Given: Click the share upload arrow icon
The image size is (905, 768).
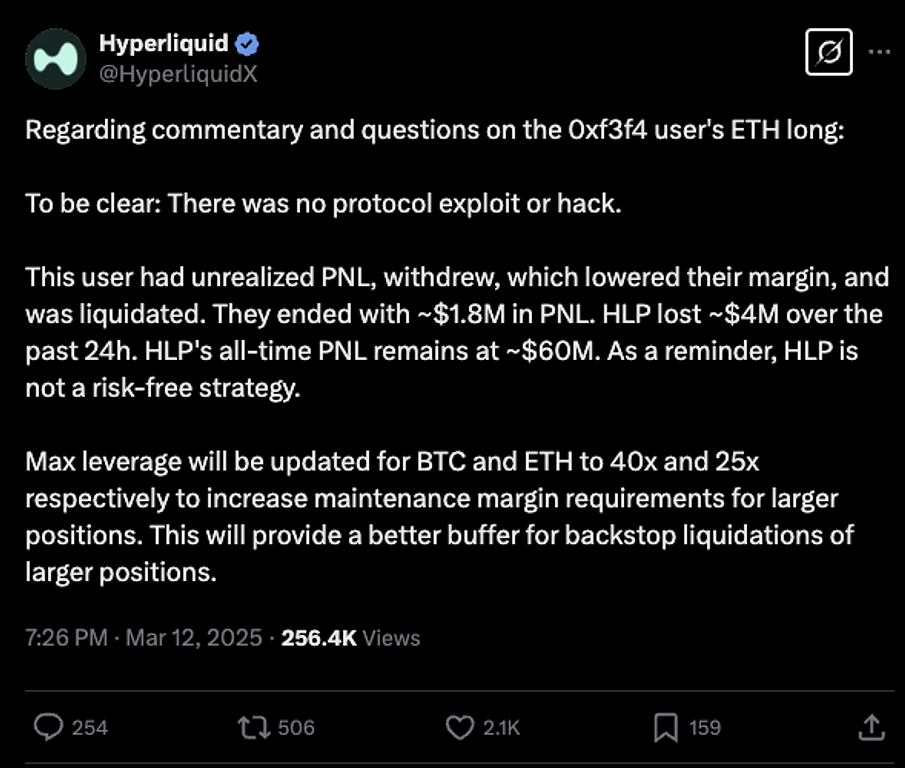Looking at the screenshot, I should click(x=870, y=727).
